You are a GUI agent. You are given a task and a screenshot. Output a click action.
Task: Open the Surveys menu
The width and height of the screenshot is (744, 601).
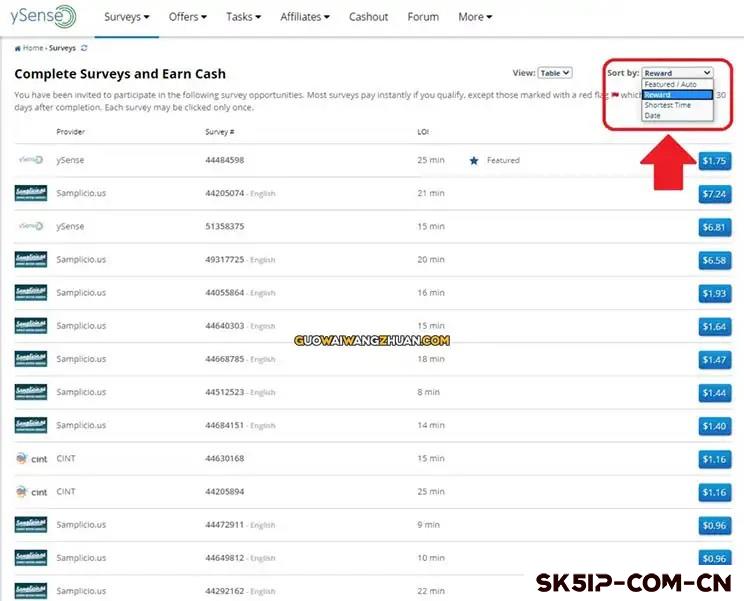click(x=127, y=17)
